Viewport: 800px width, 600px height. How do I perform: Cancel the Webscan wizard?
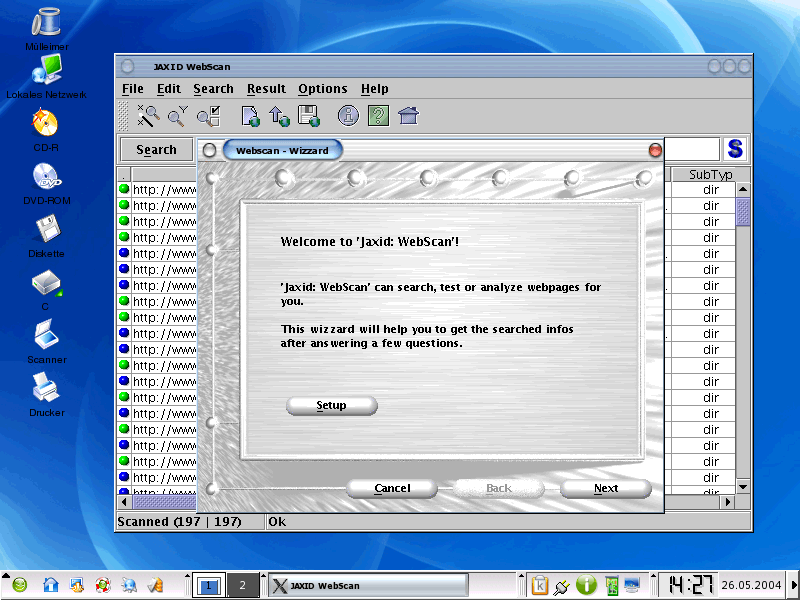coord(392,488)
